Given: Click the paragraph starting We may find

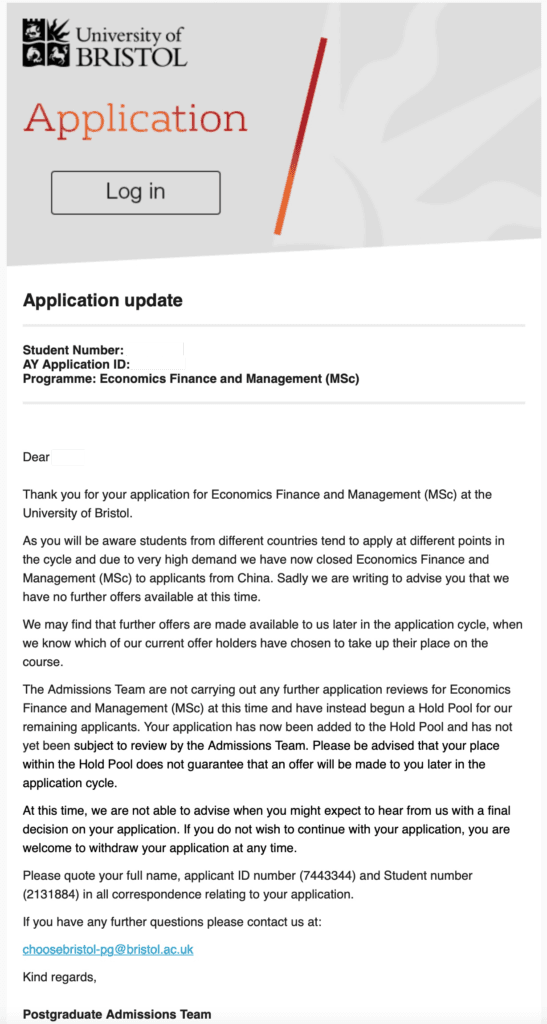Looking at the screenshot, I should (272, 633).
